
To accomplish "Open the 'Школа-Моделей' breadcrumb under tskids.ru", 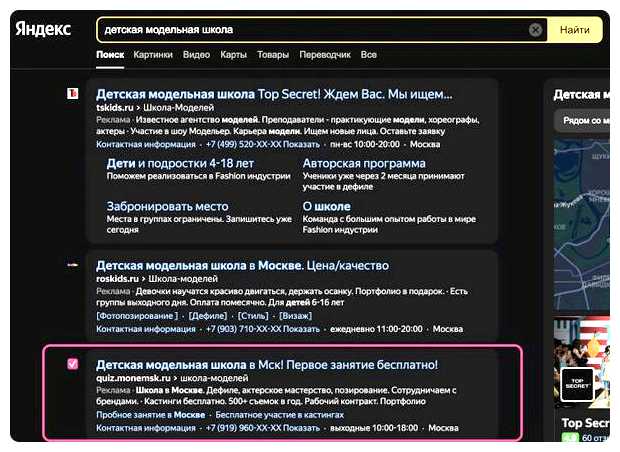I will (x=178, y=108).
